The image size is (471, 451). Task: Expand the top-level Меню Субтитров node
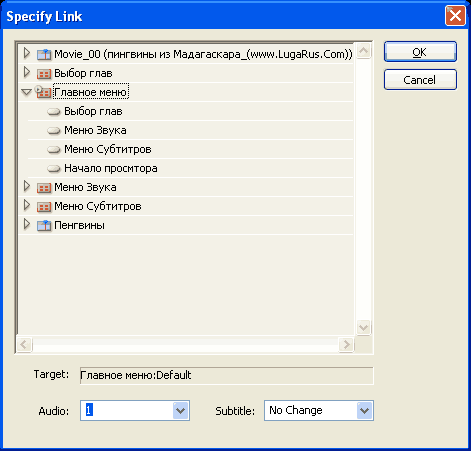[x=27, y=205]
